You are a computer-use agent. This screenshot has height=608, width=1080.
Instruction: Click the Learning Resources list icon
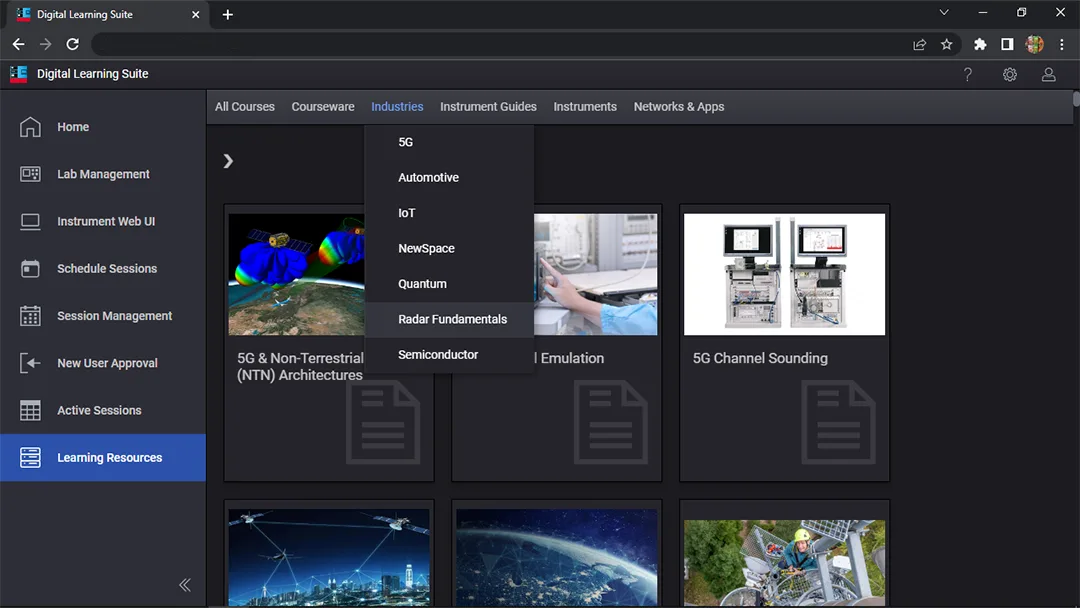coord(30,457)
